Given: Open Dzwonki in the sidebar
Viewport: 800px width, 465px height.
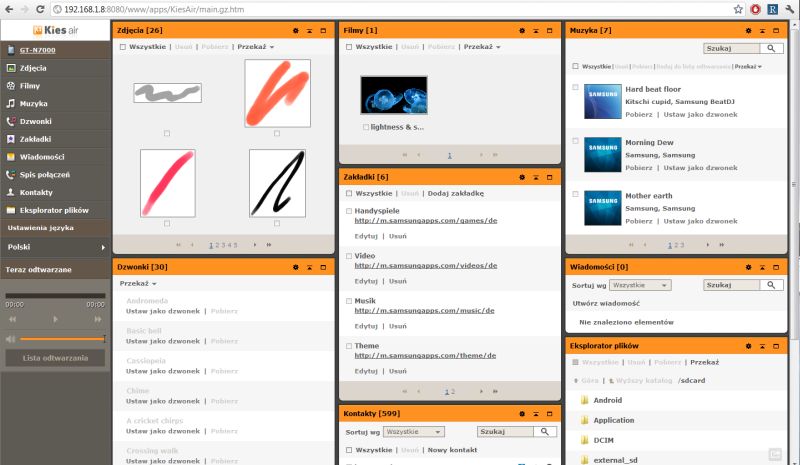Looking at the screenshot, I should (35, 121).
